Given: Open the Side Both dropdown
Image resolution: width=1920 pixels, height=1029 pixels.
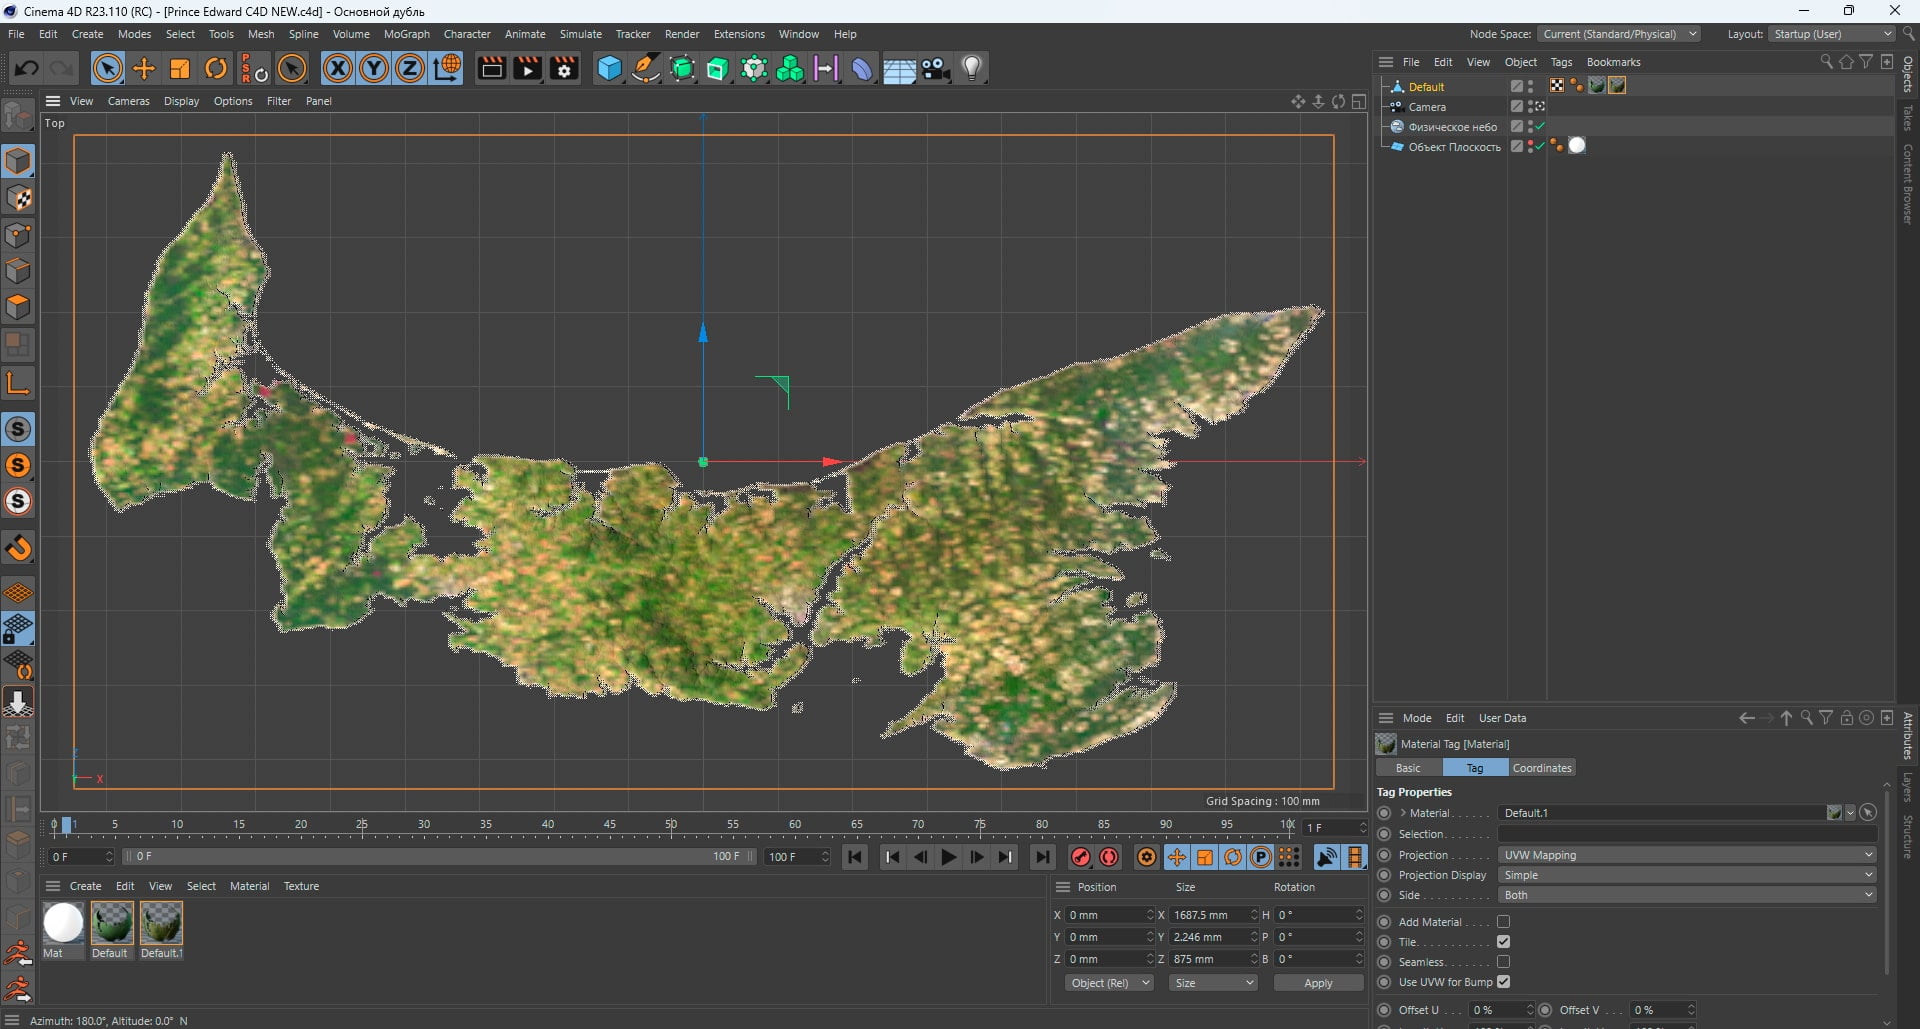Looking at the screenshot, I should tap(1687, 895).
